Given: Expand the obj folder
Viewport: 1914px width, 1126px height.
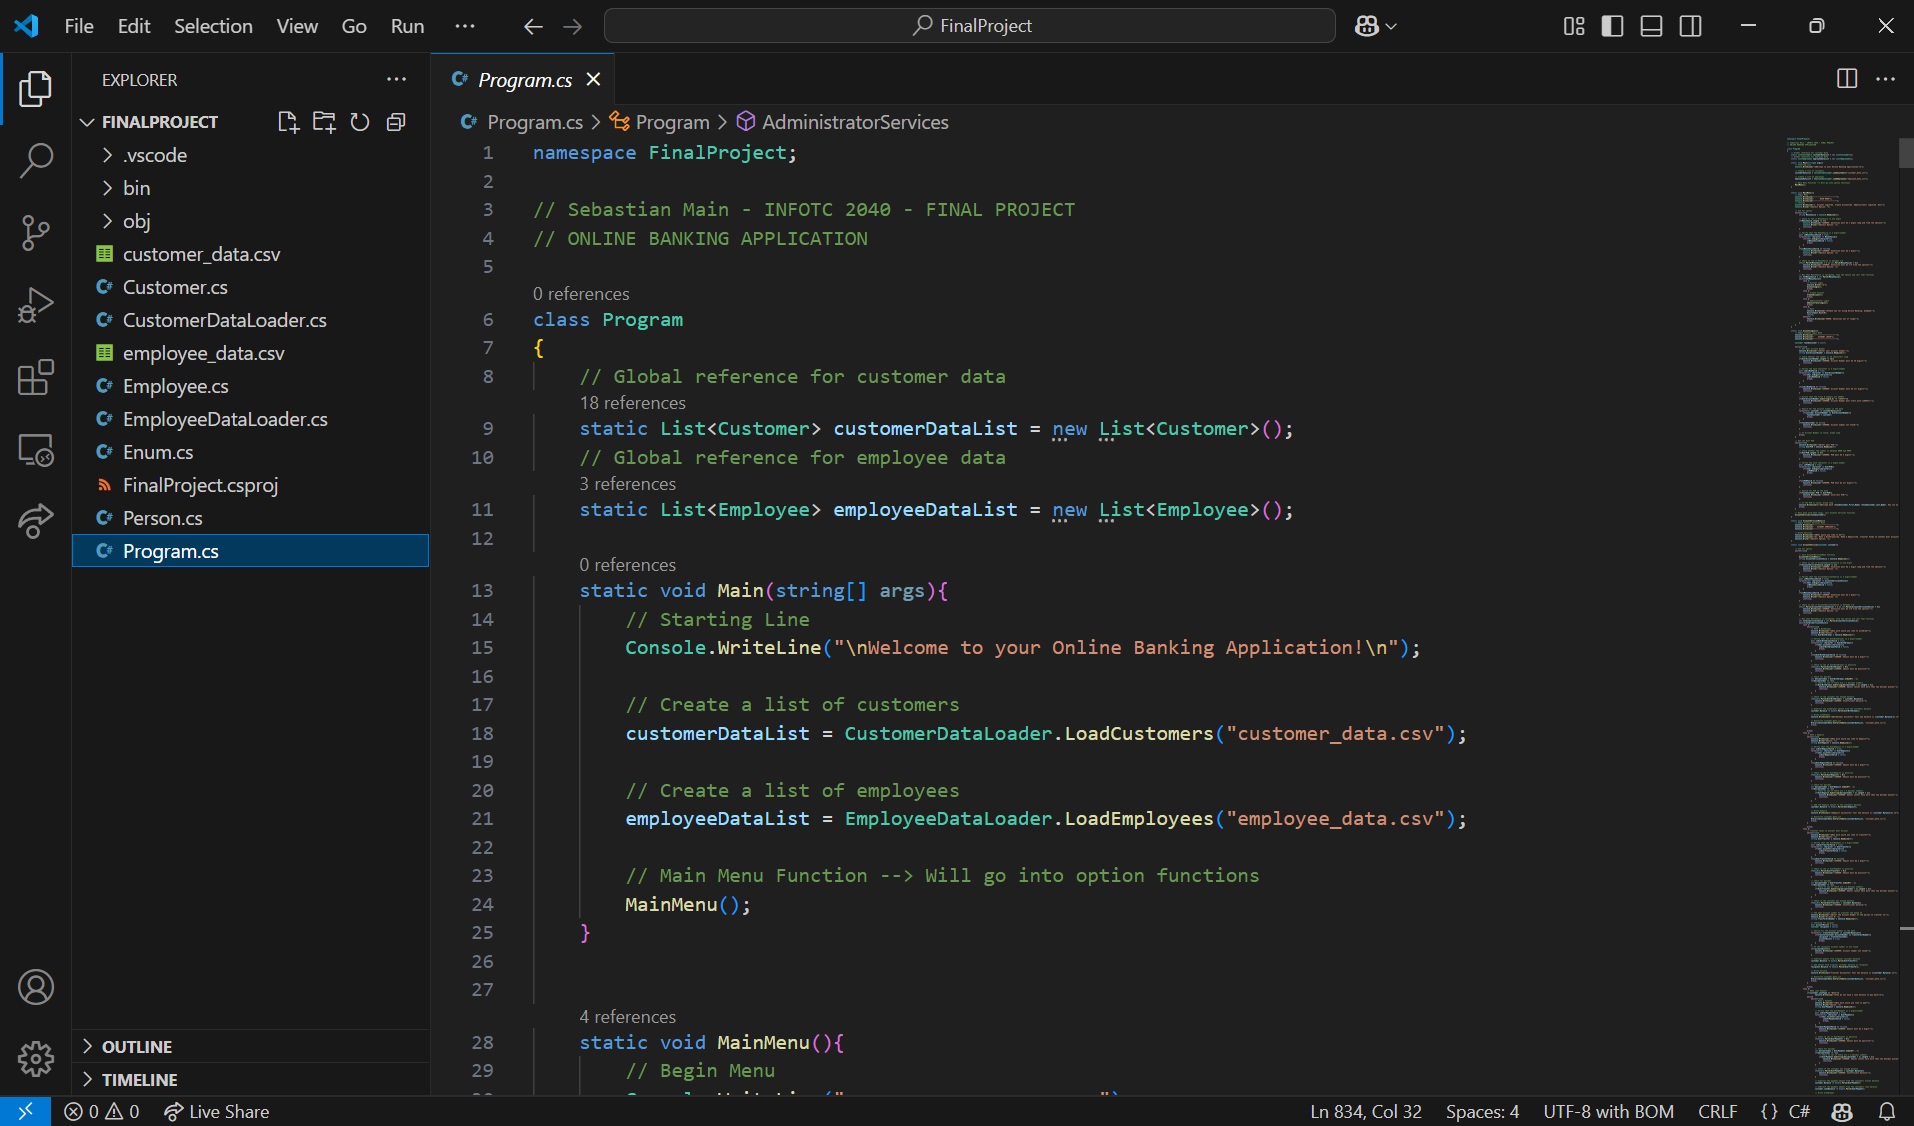Looking at the screenshot, I should click(250, 221).
